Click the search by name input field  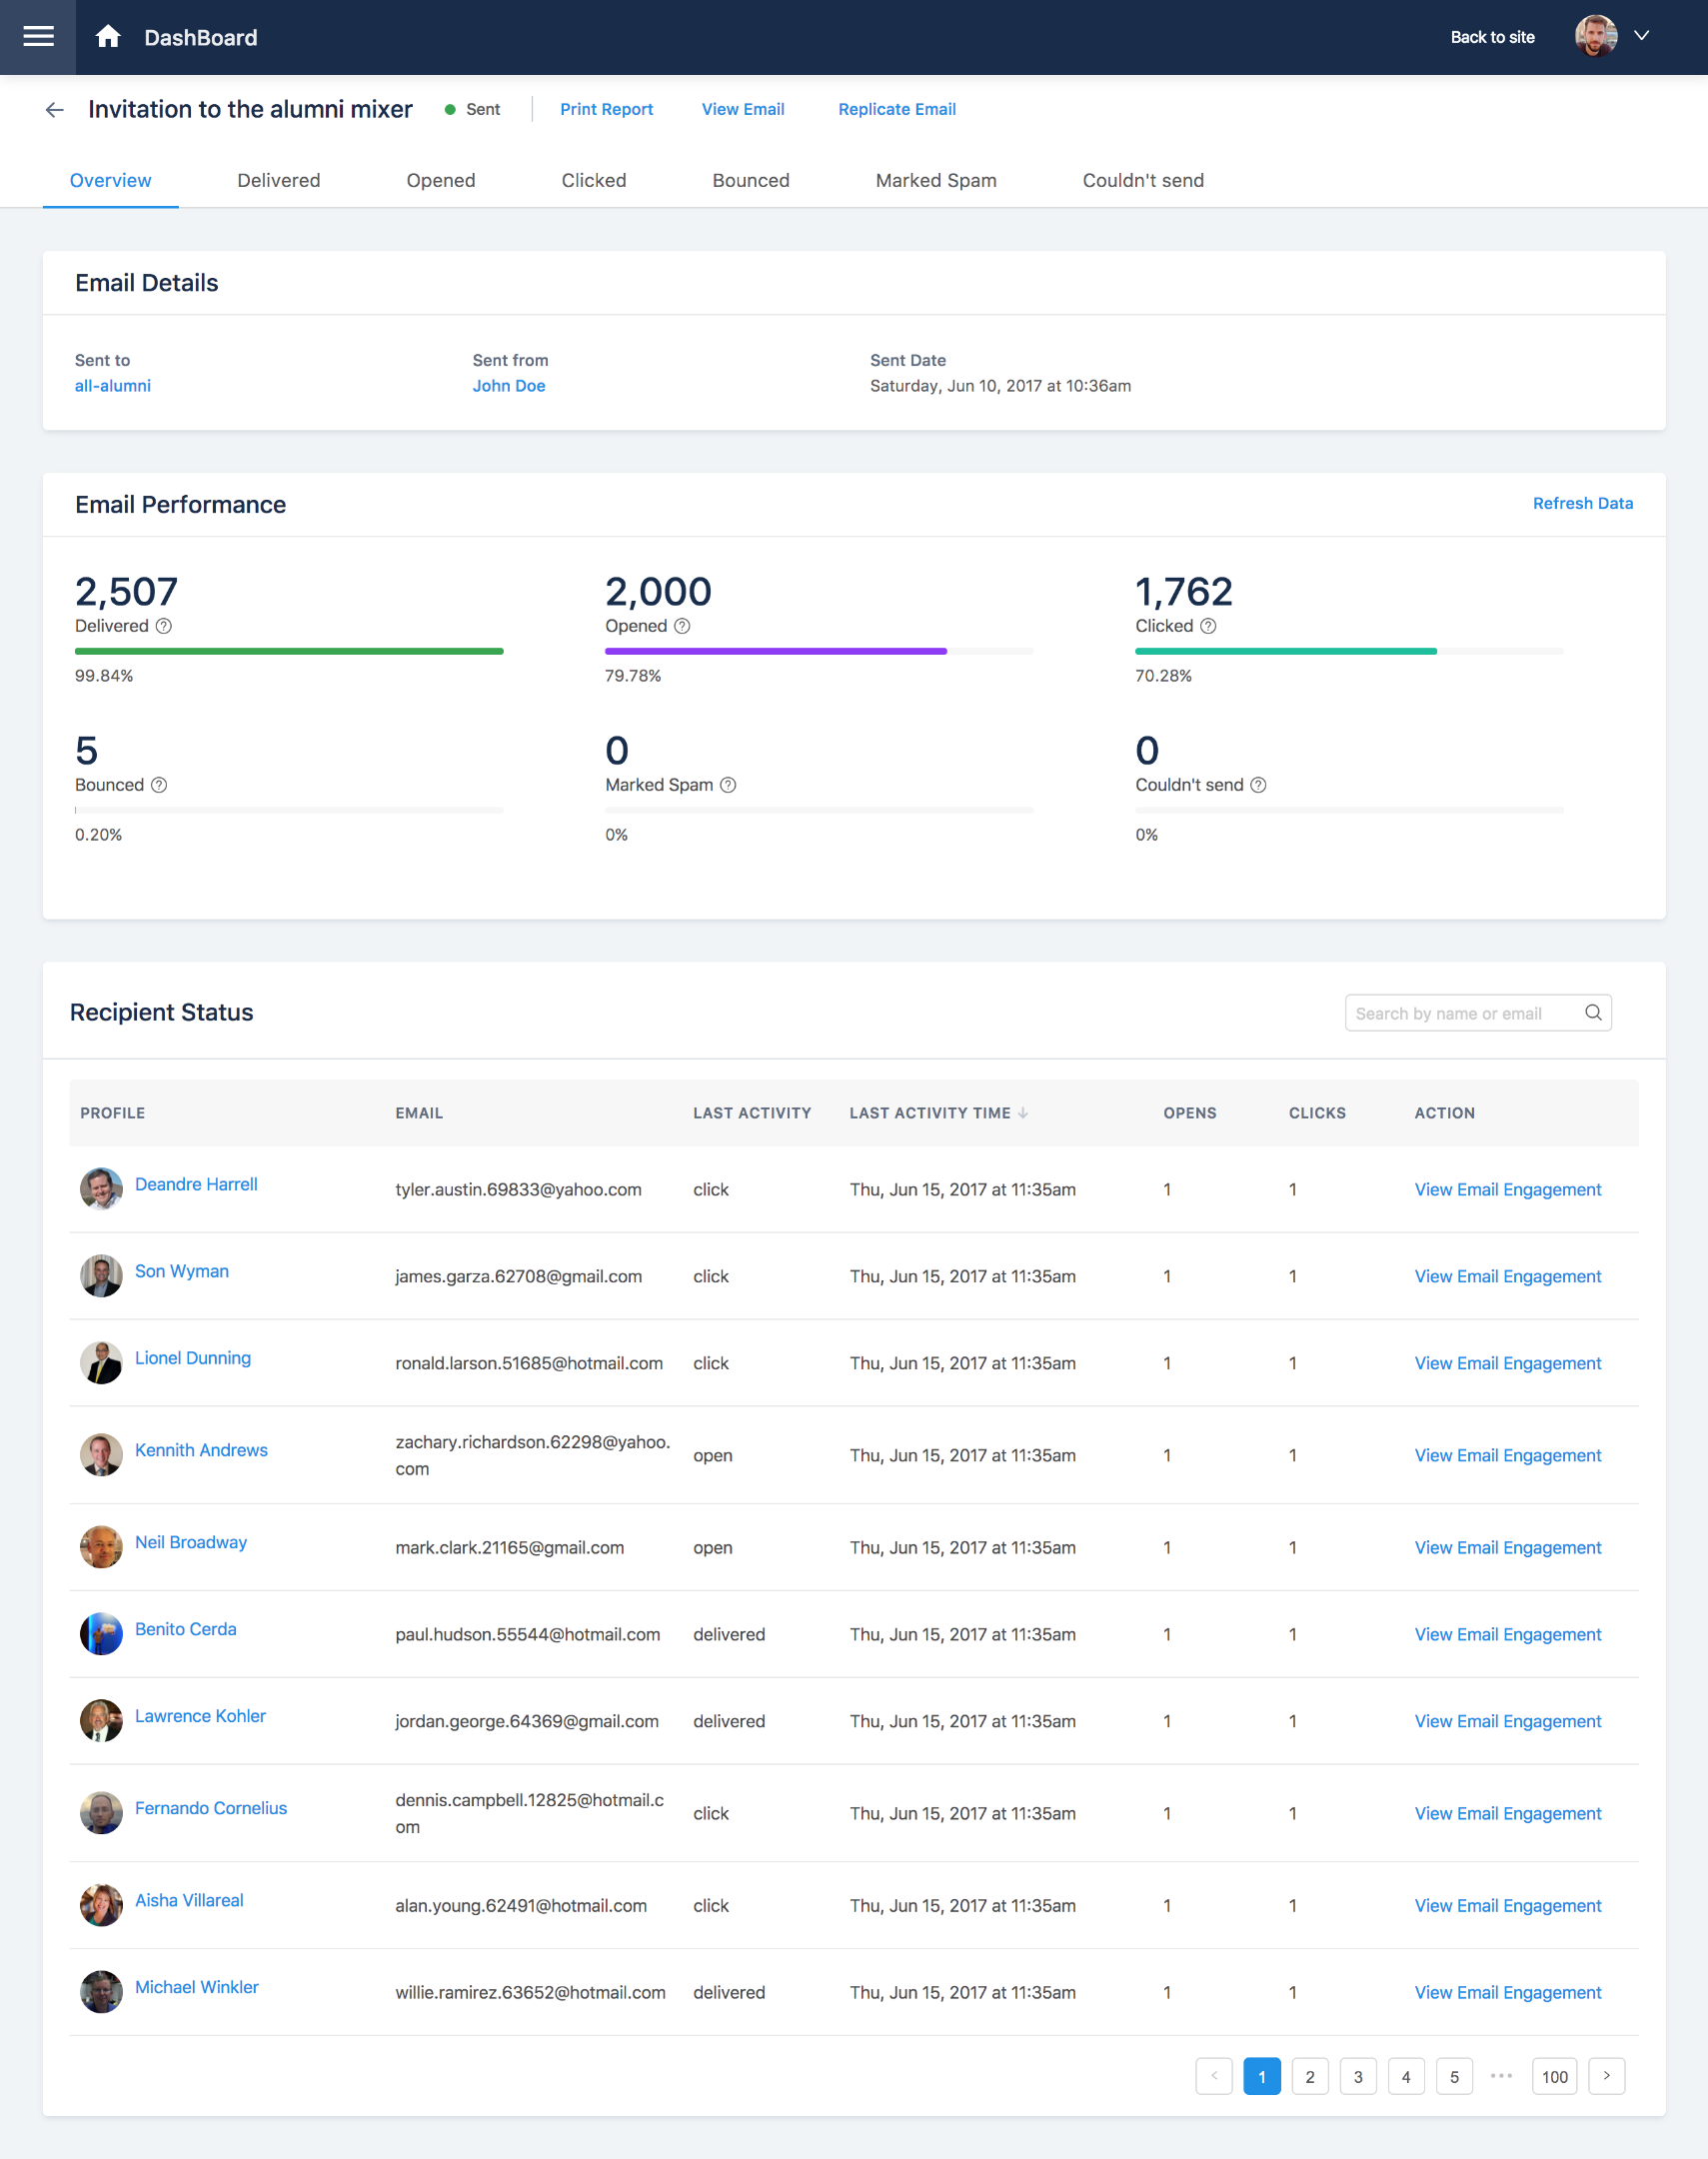coord(1460,1013)
